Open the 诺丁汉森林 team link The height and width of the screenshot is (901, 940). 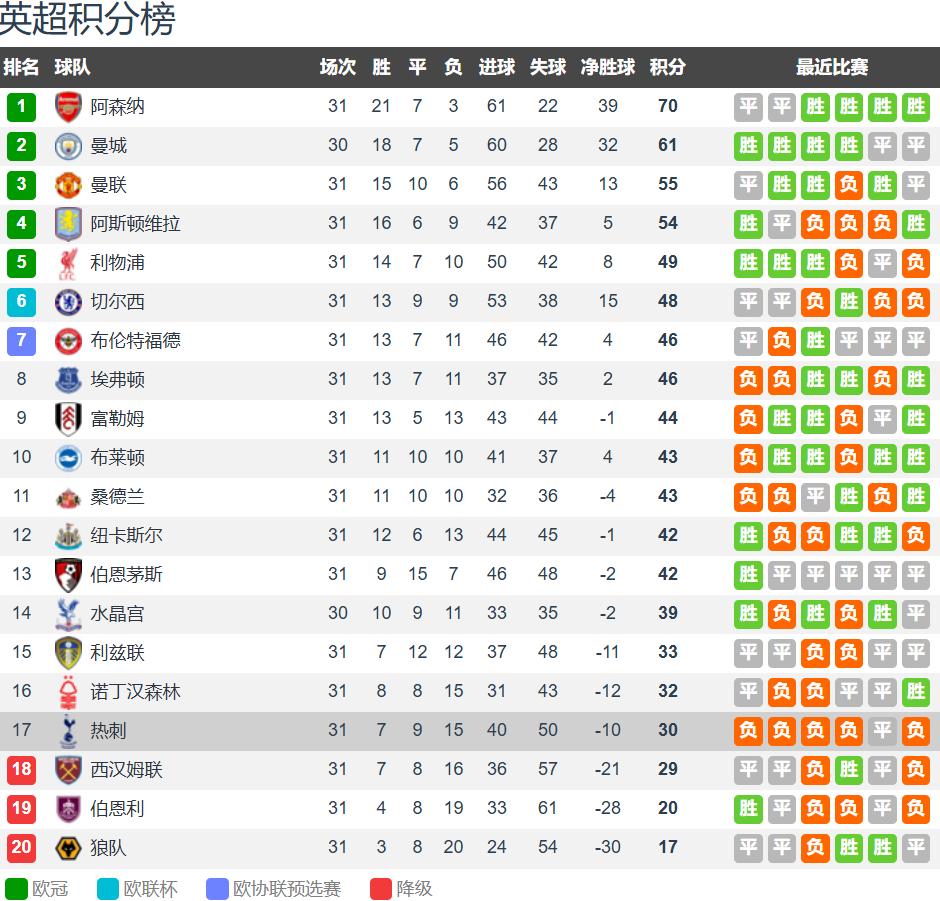click(x=135, y=692)
